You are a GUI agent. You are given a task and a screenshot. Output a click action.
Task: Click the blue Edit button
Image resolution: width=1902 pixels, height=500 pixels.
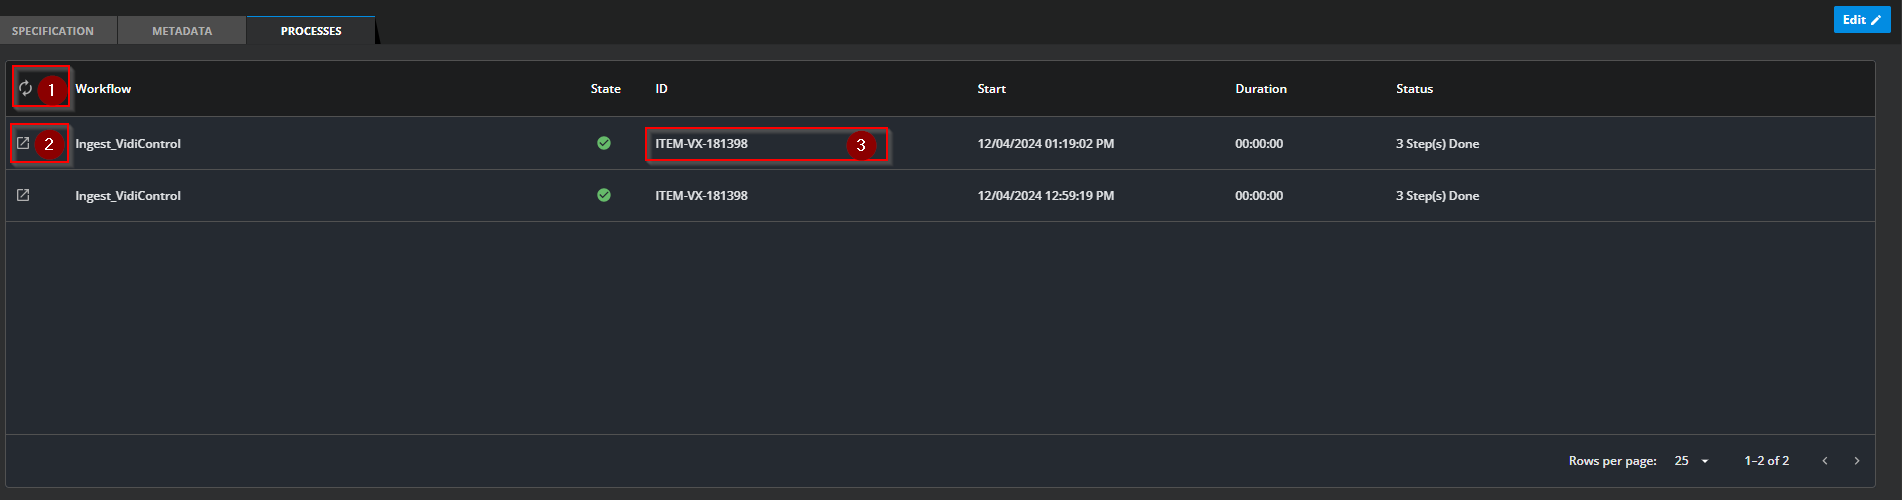coord(1861,20)
